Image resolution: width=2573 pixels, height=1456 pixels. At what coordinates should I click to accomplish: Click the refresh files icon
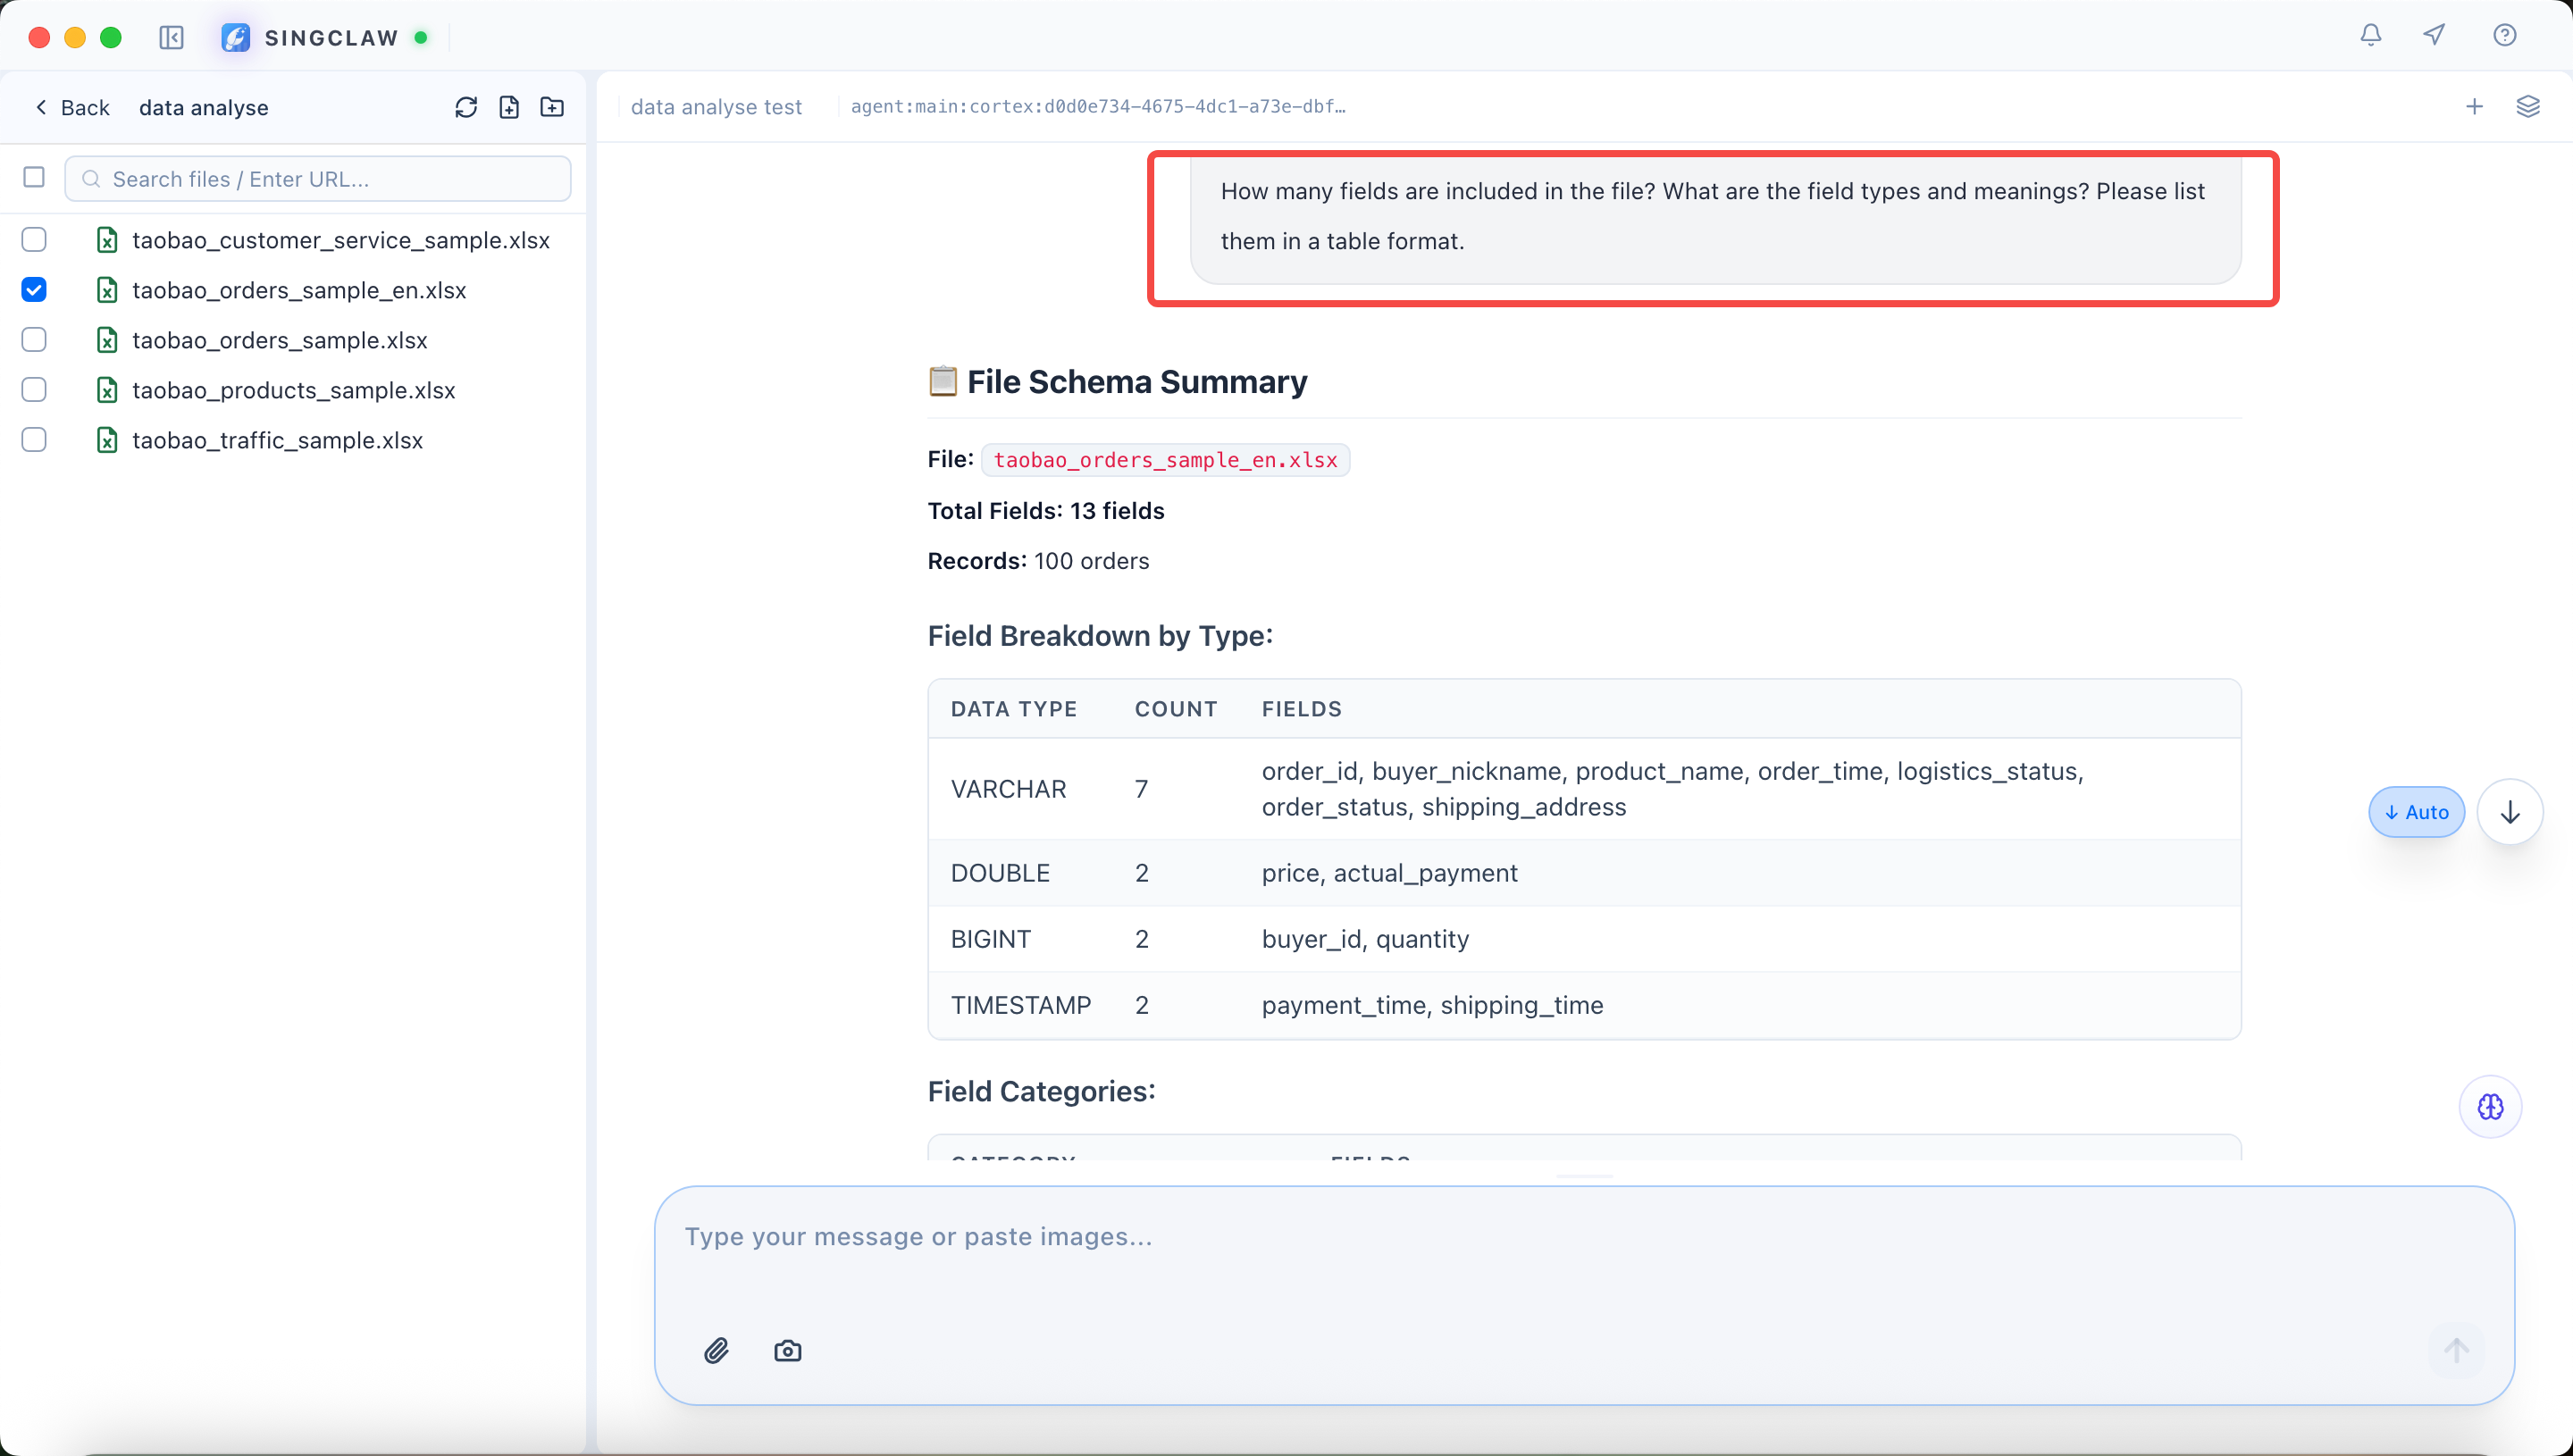tap(466, 107)
